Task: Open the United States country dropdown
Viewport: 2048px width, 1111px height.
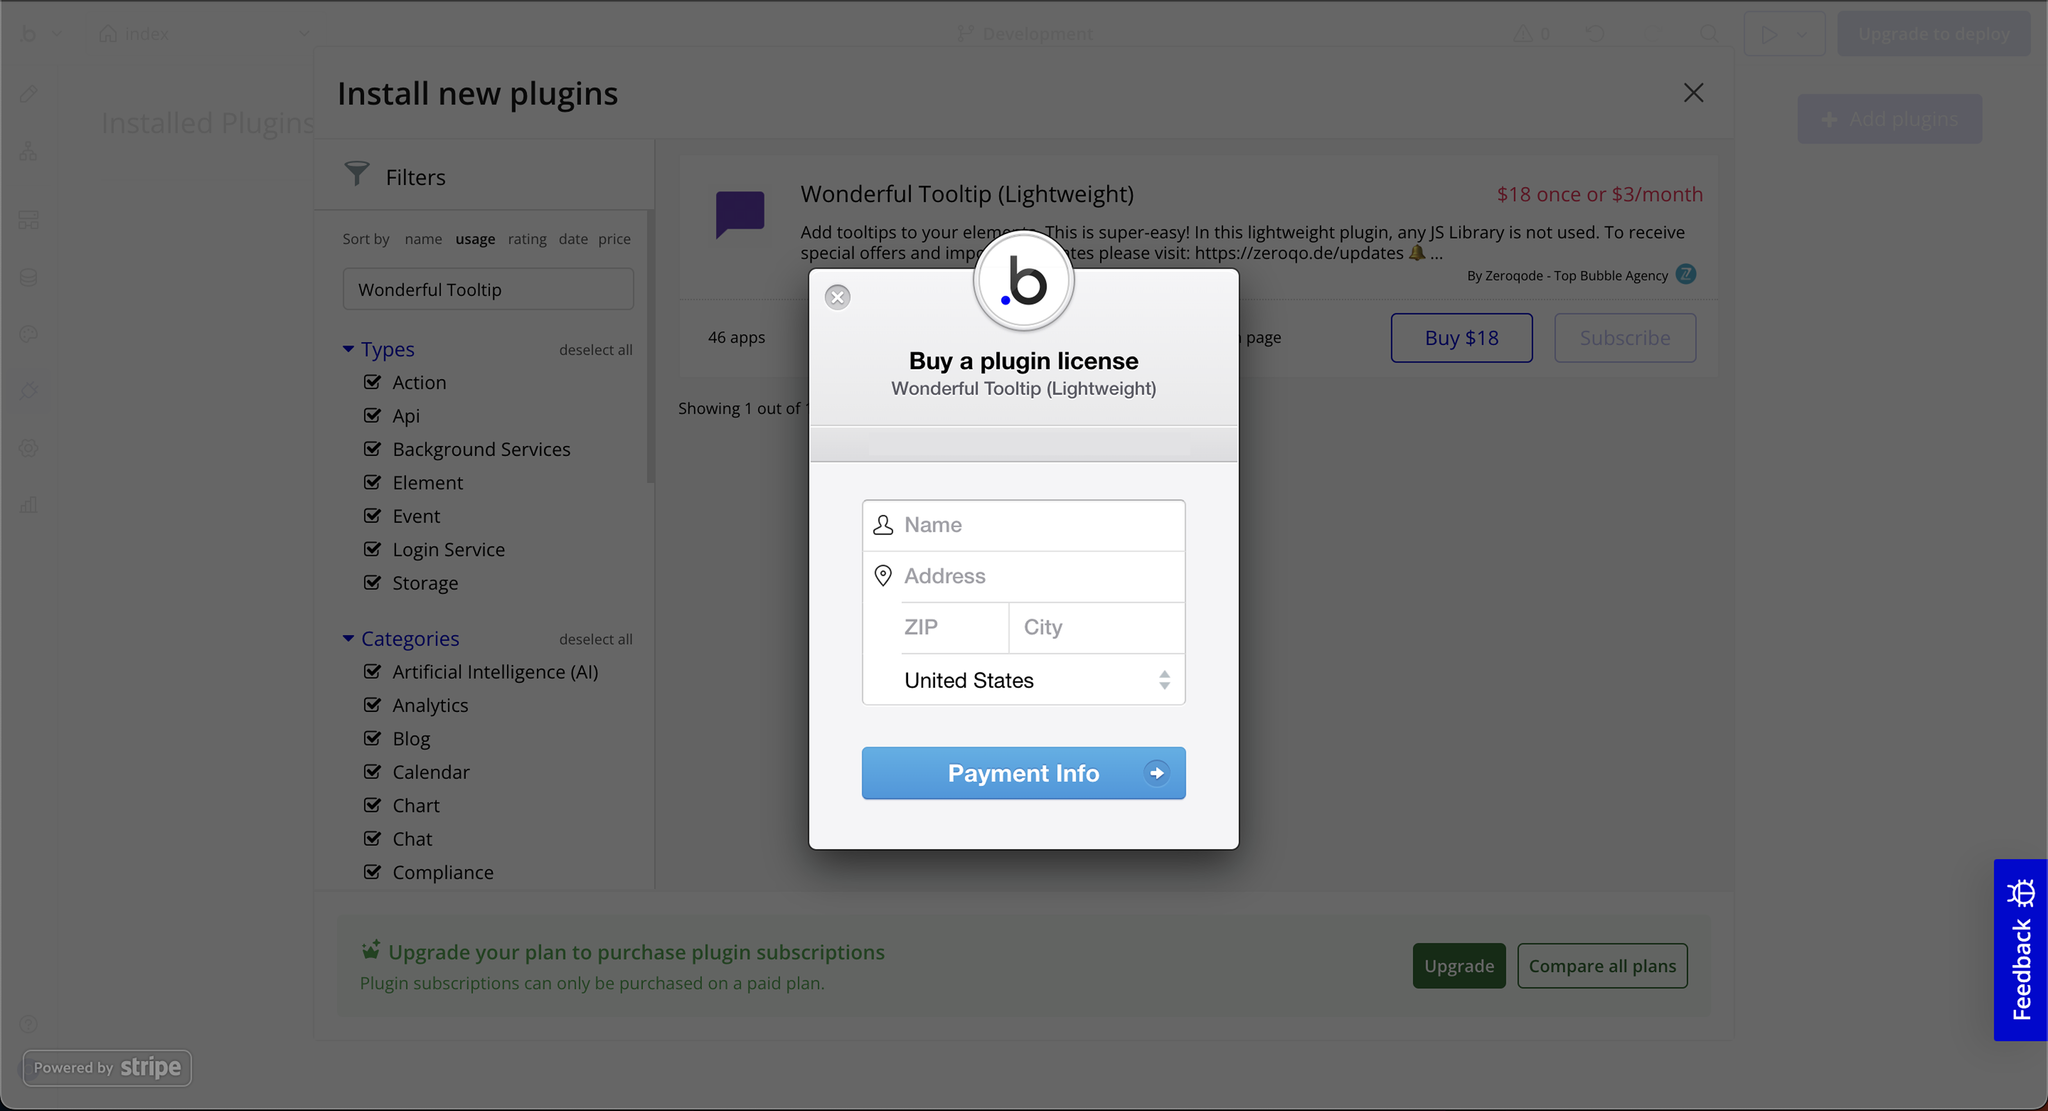Action: (1024, 680)
